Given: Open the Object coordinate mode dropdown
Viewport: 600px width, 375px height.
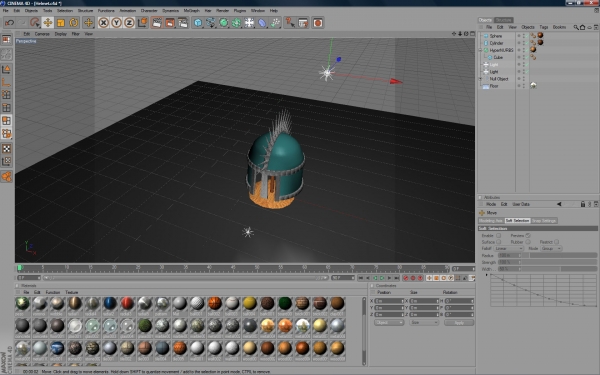Looking at the screenshot, I should coord(389,323).
